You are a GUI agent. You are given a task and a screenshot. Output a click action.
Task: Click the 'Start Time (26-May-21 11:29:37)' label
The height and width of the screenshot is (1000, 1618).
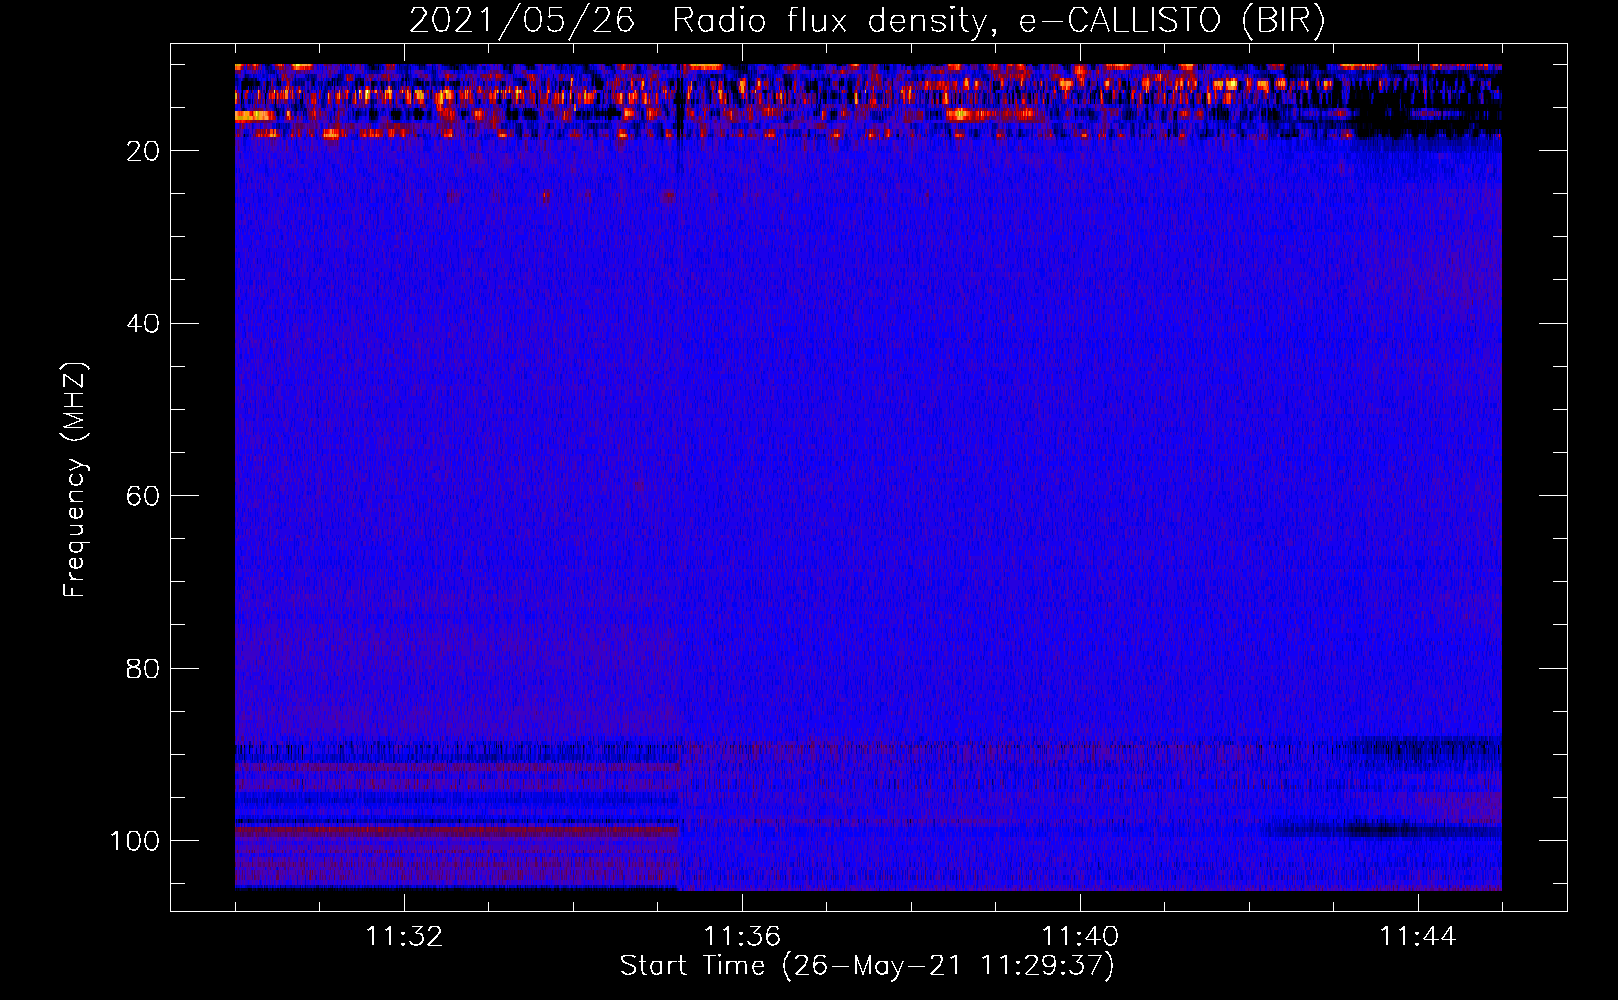[x=867, y=966]
